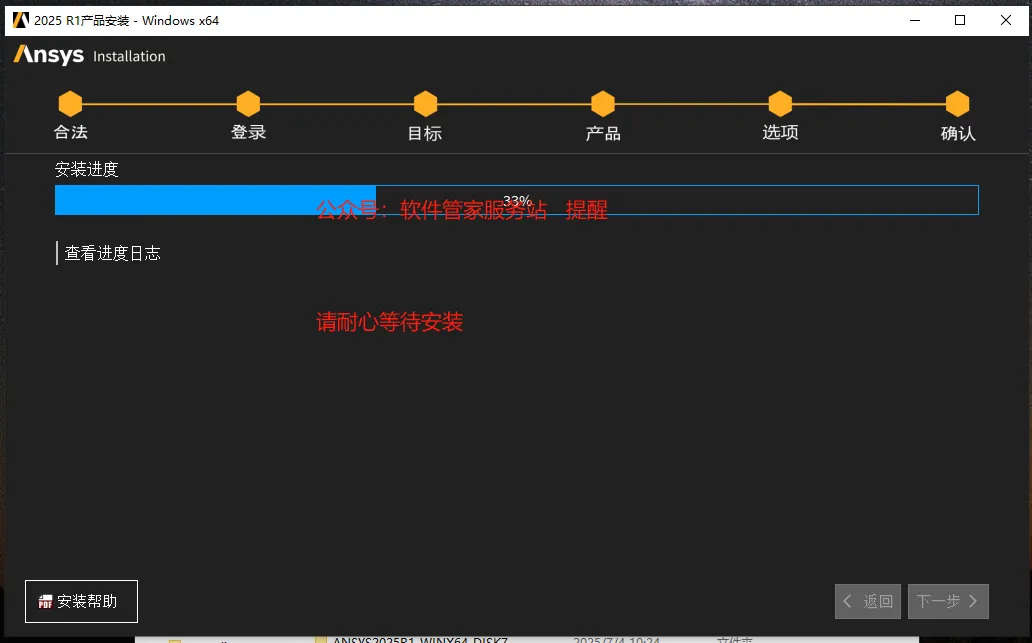This screenshot has width=1032, height=643.
Task: Click the 产品 step label
Action: 603,134
